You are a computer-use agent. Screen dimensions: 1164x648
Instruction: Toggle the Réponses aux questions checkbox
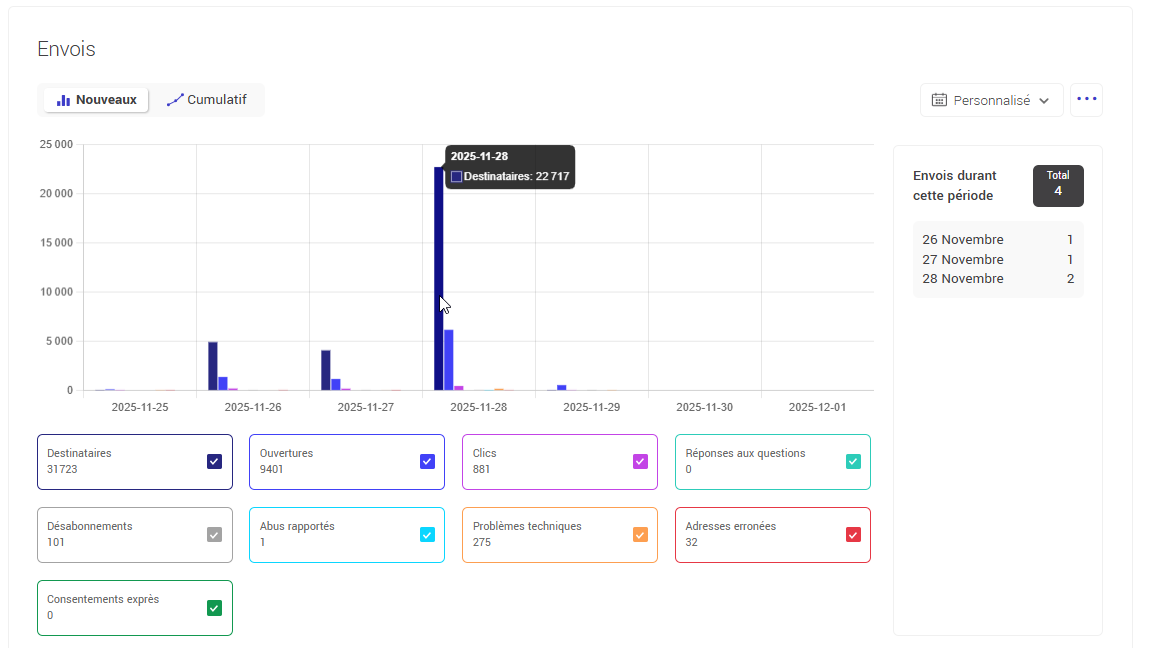pyautogui.click(x=853, y=461)
